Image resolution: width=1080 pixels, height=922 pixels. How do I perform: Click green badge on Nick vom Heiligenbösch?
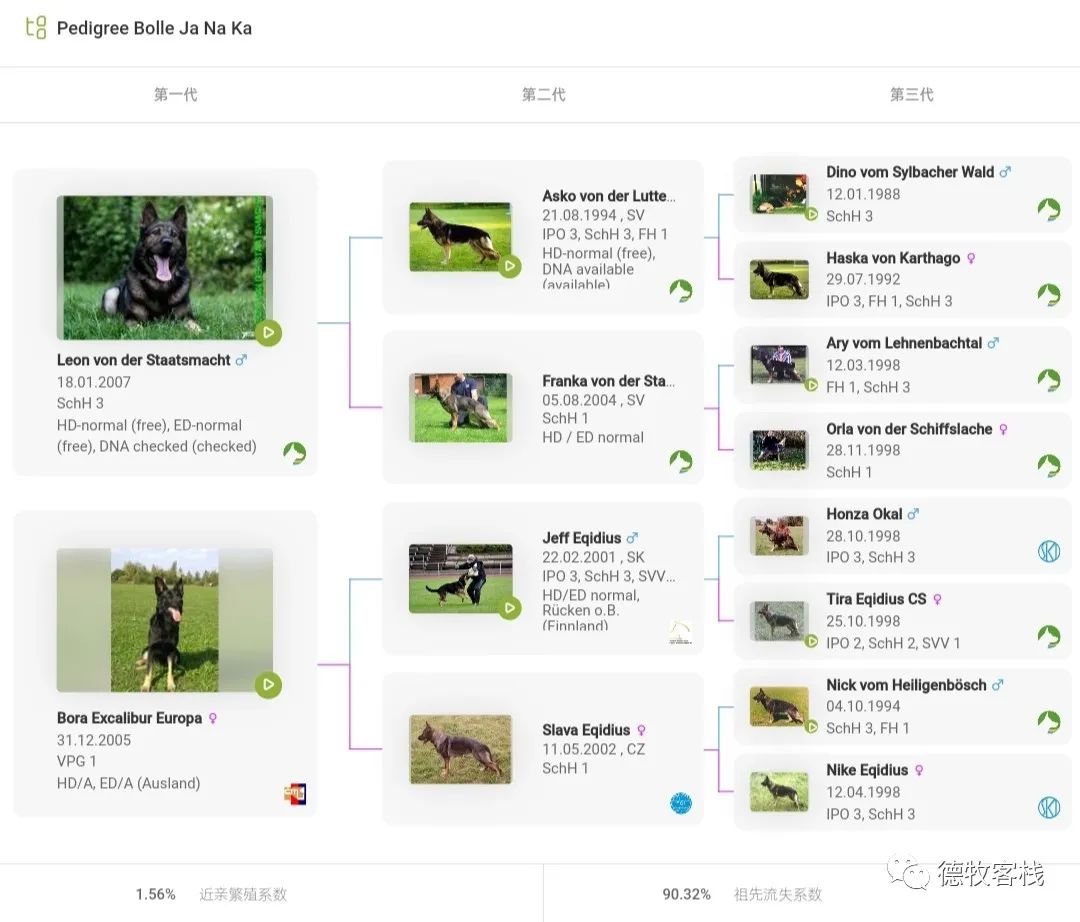1049,722
